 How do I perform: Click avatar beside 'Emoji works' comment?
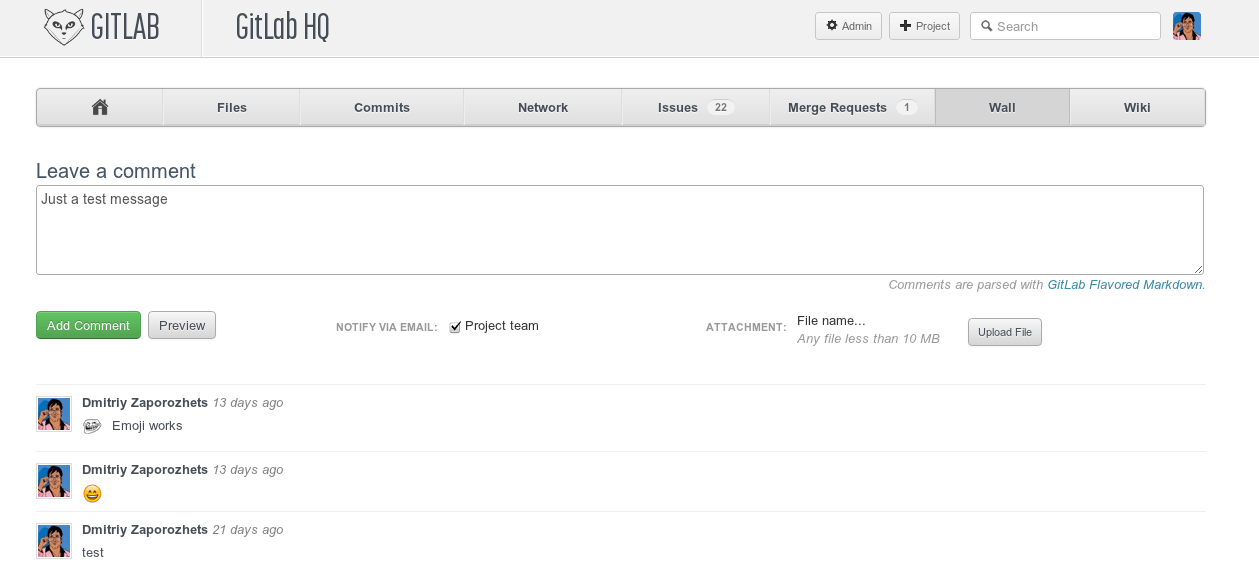coord(54,414)
